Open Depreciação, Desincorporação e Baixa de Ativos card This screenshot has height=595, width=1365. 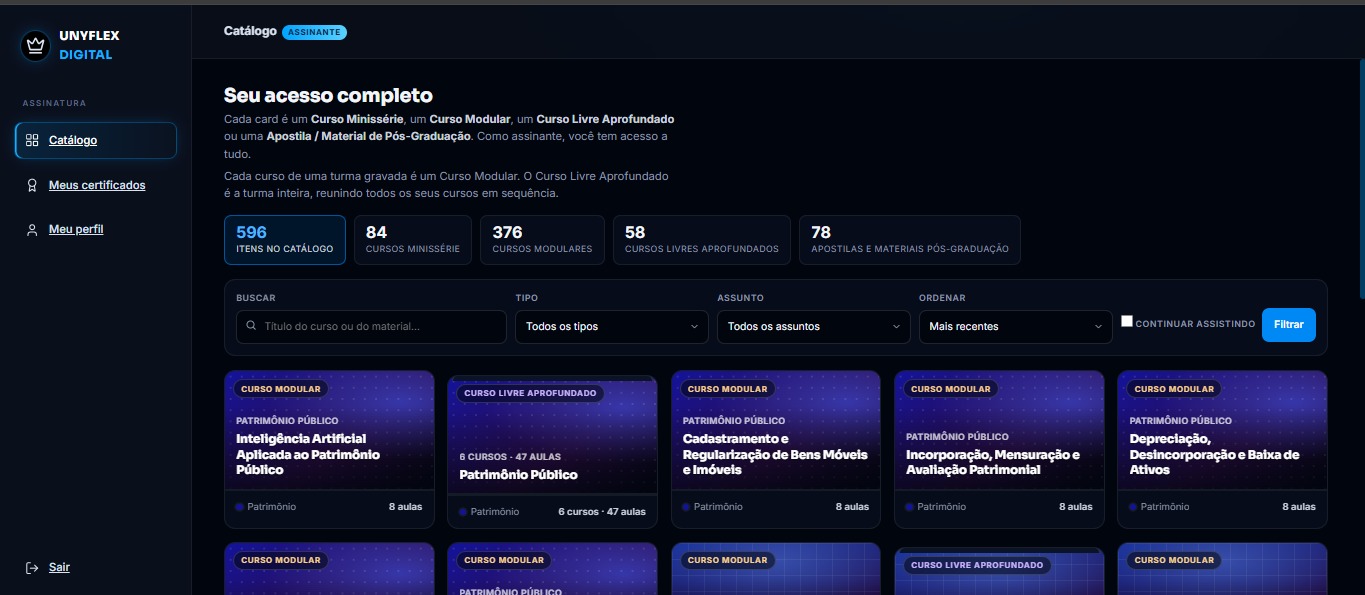1222,449
